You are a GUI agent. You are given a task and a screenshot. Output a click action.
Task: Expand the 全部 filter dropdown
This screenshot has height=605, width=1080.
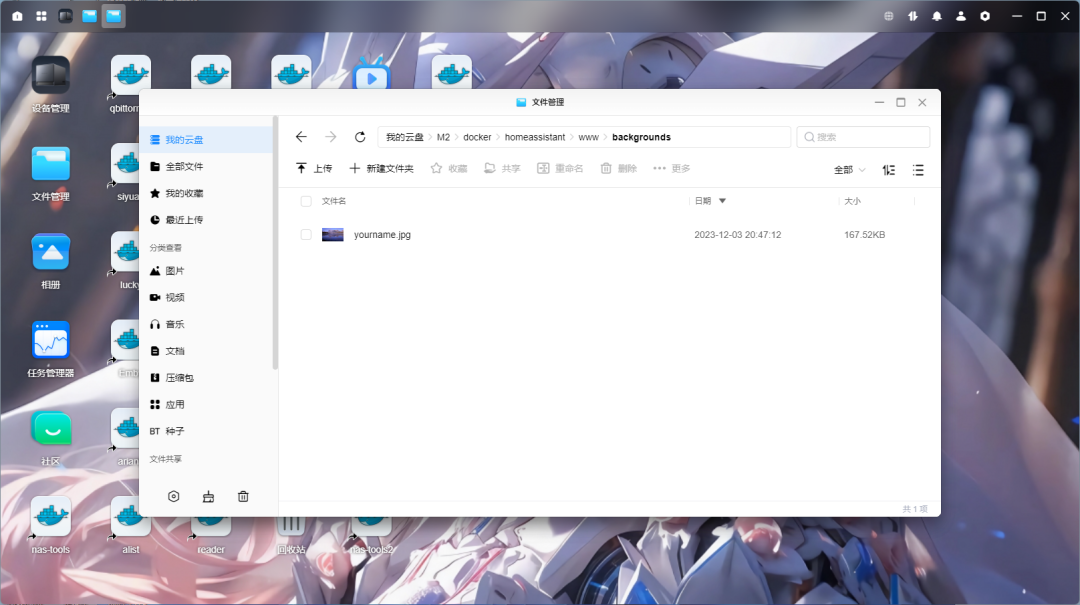click(x=849, y=170)
